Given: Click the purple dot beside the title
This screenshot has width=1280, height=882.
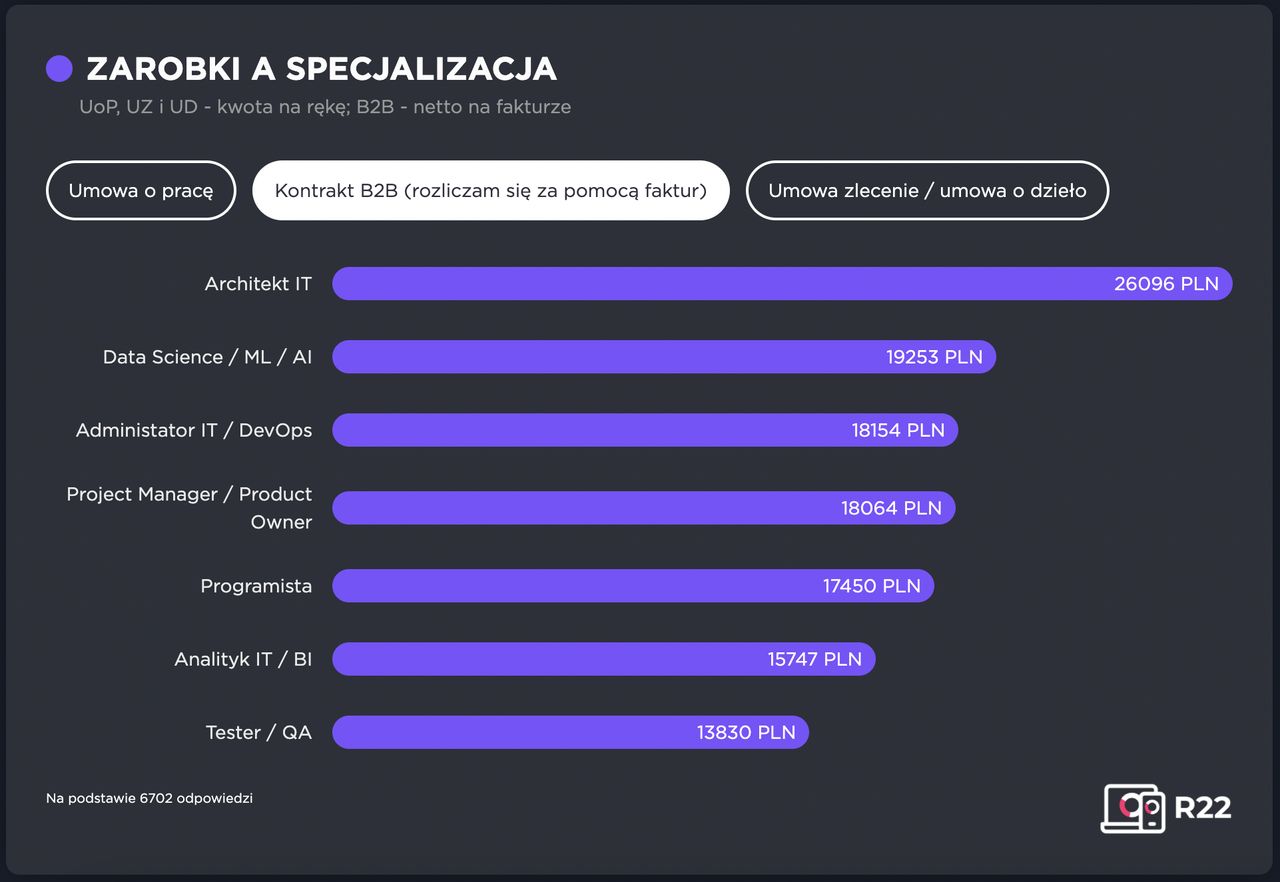Looking at the screenshot, I should click(x=59, y=68).
